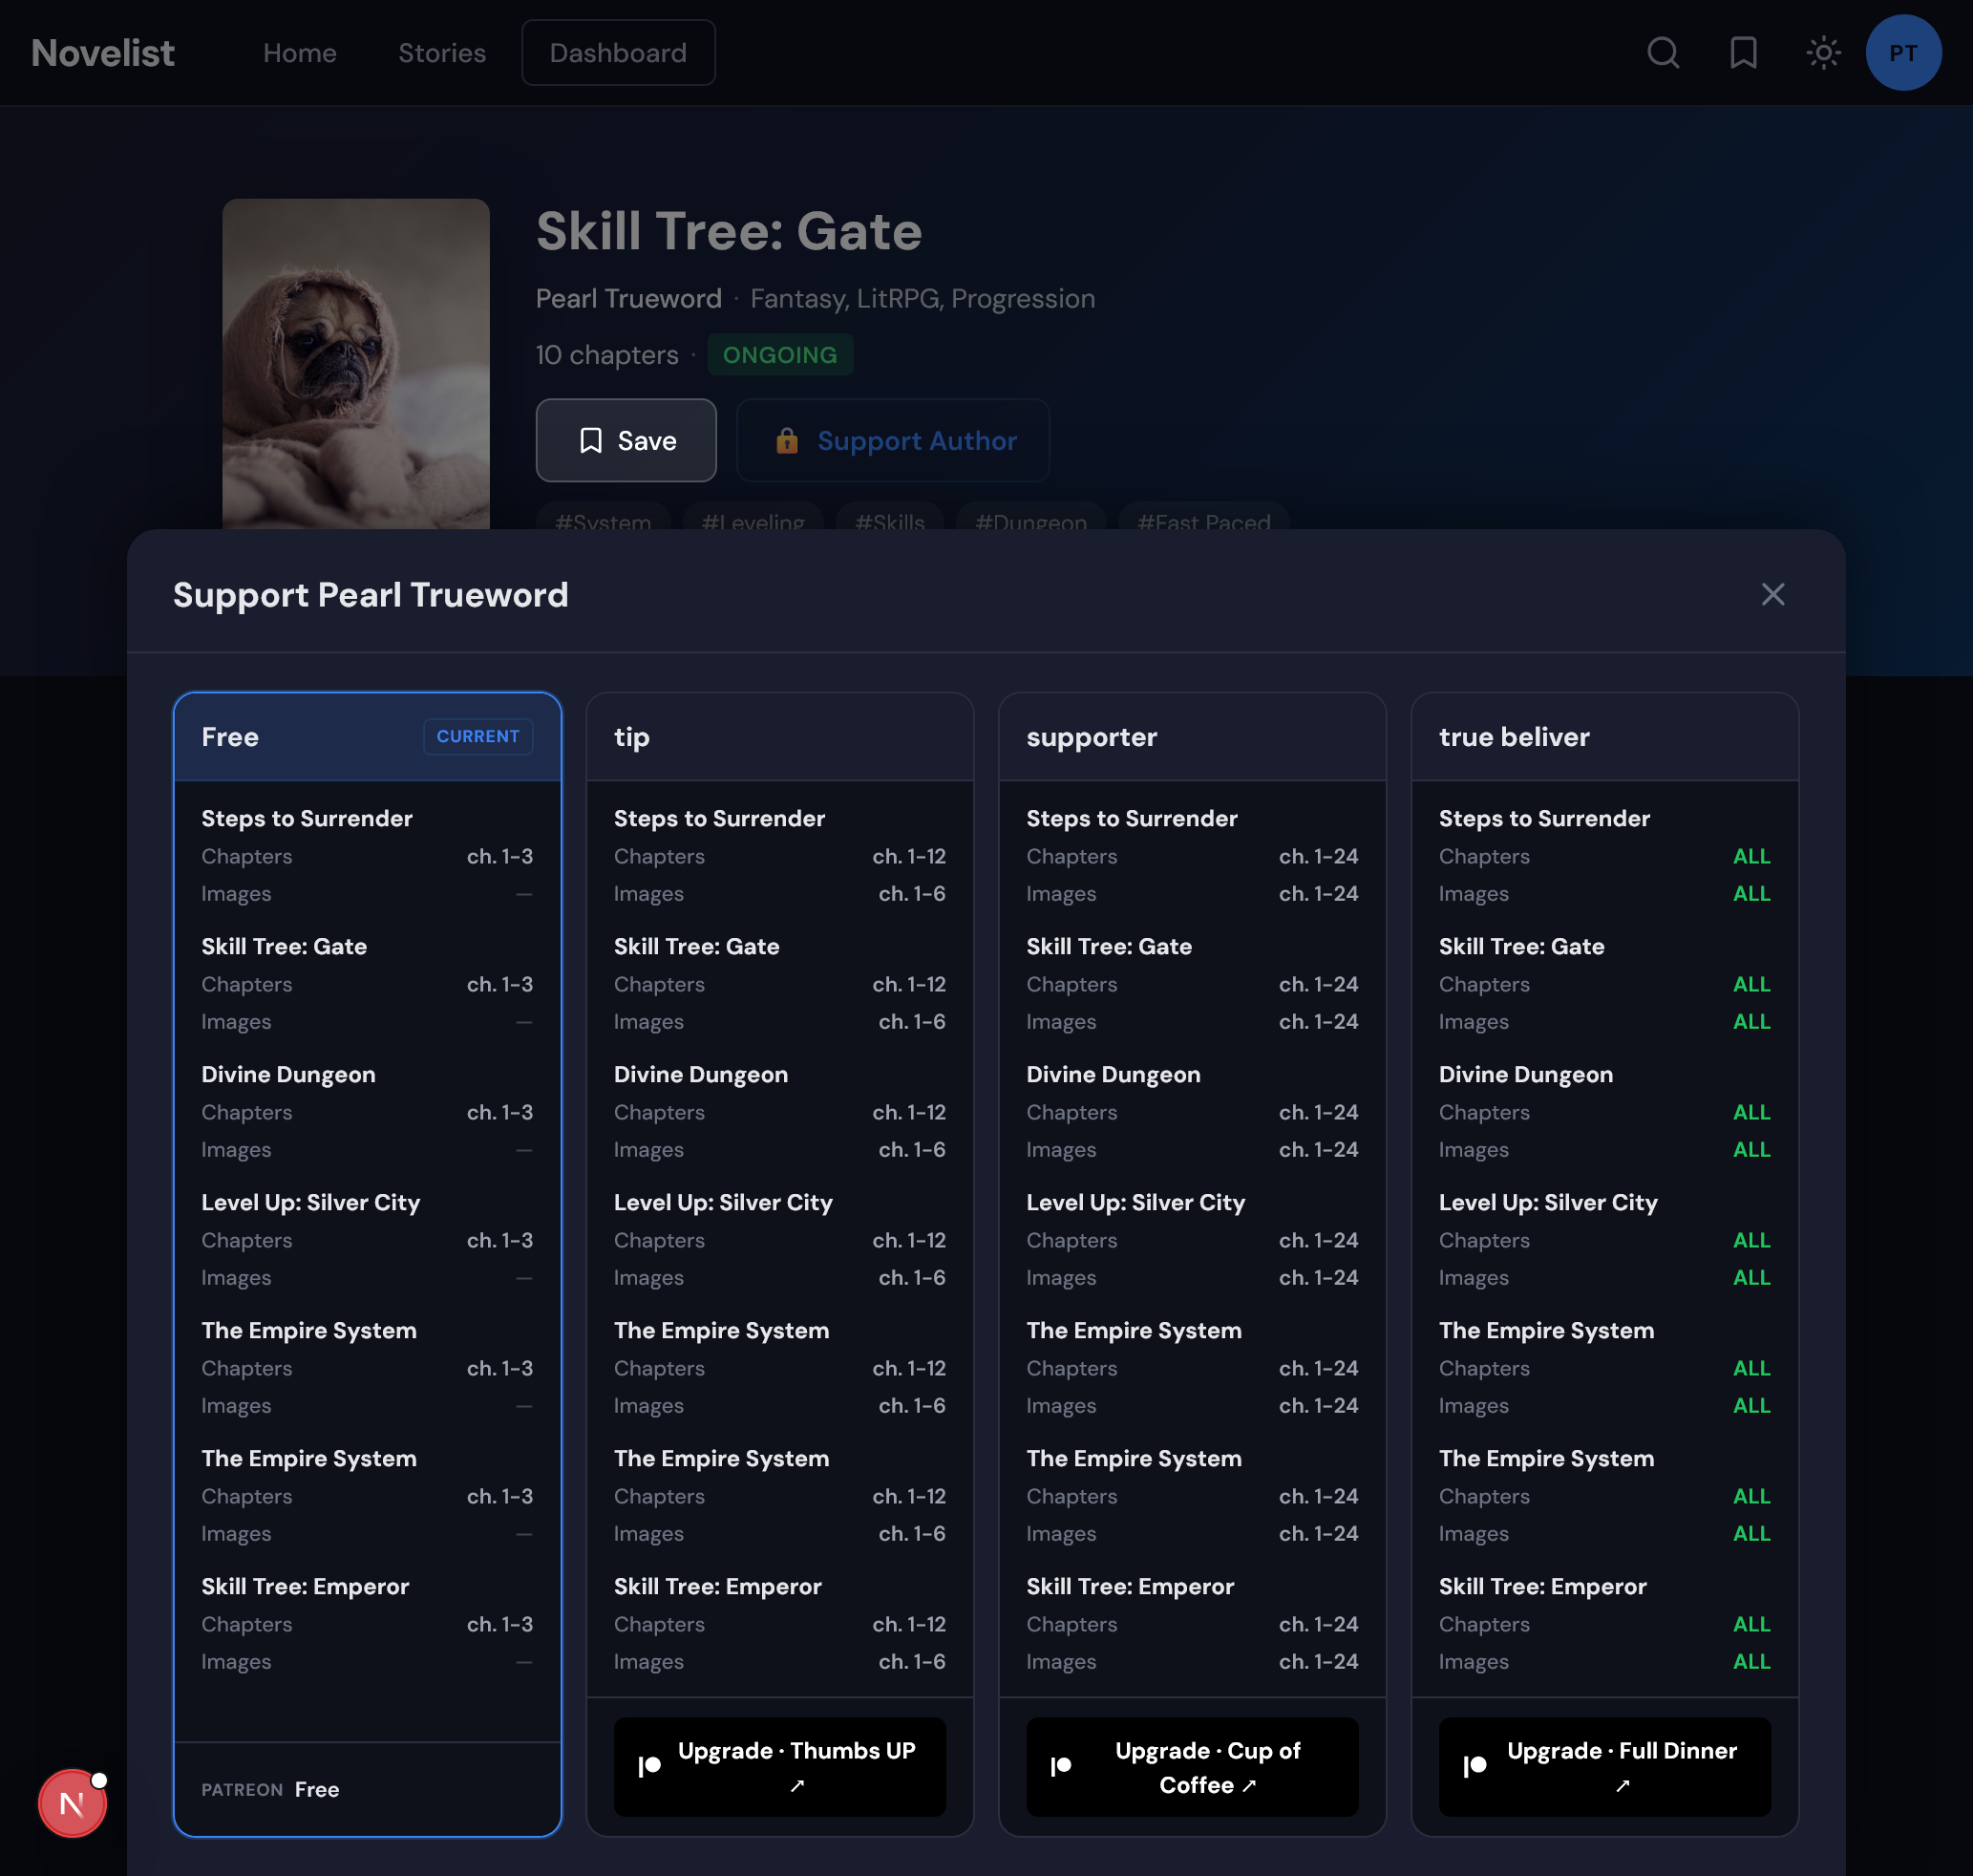Click the Pearl Trueword author name
Viewport: 1973px width, 1876px height.
coord(628,298)
